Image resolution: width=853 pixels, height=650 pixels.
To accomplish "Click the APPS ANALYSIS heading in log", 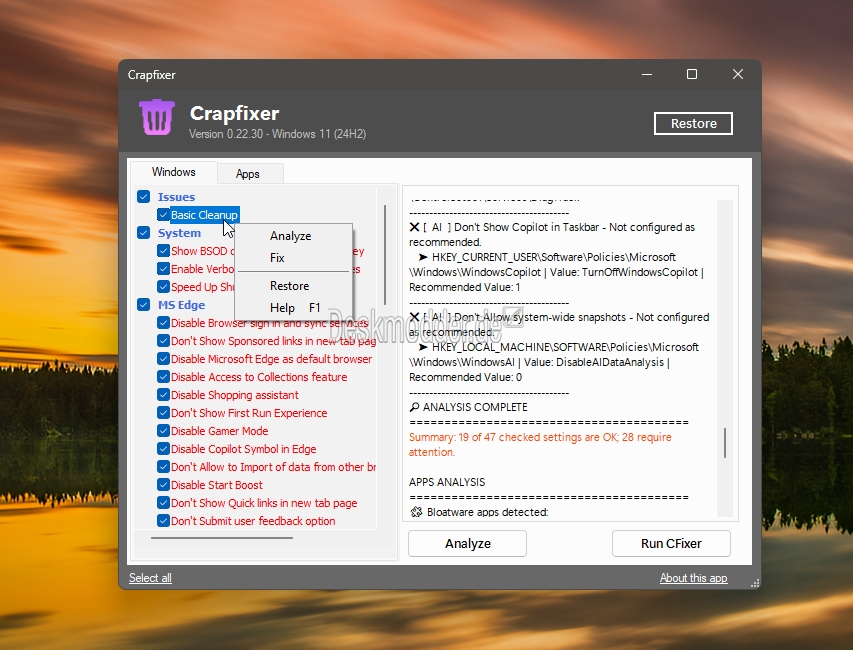I will 447,482.
